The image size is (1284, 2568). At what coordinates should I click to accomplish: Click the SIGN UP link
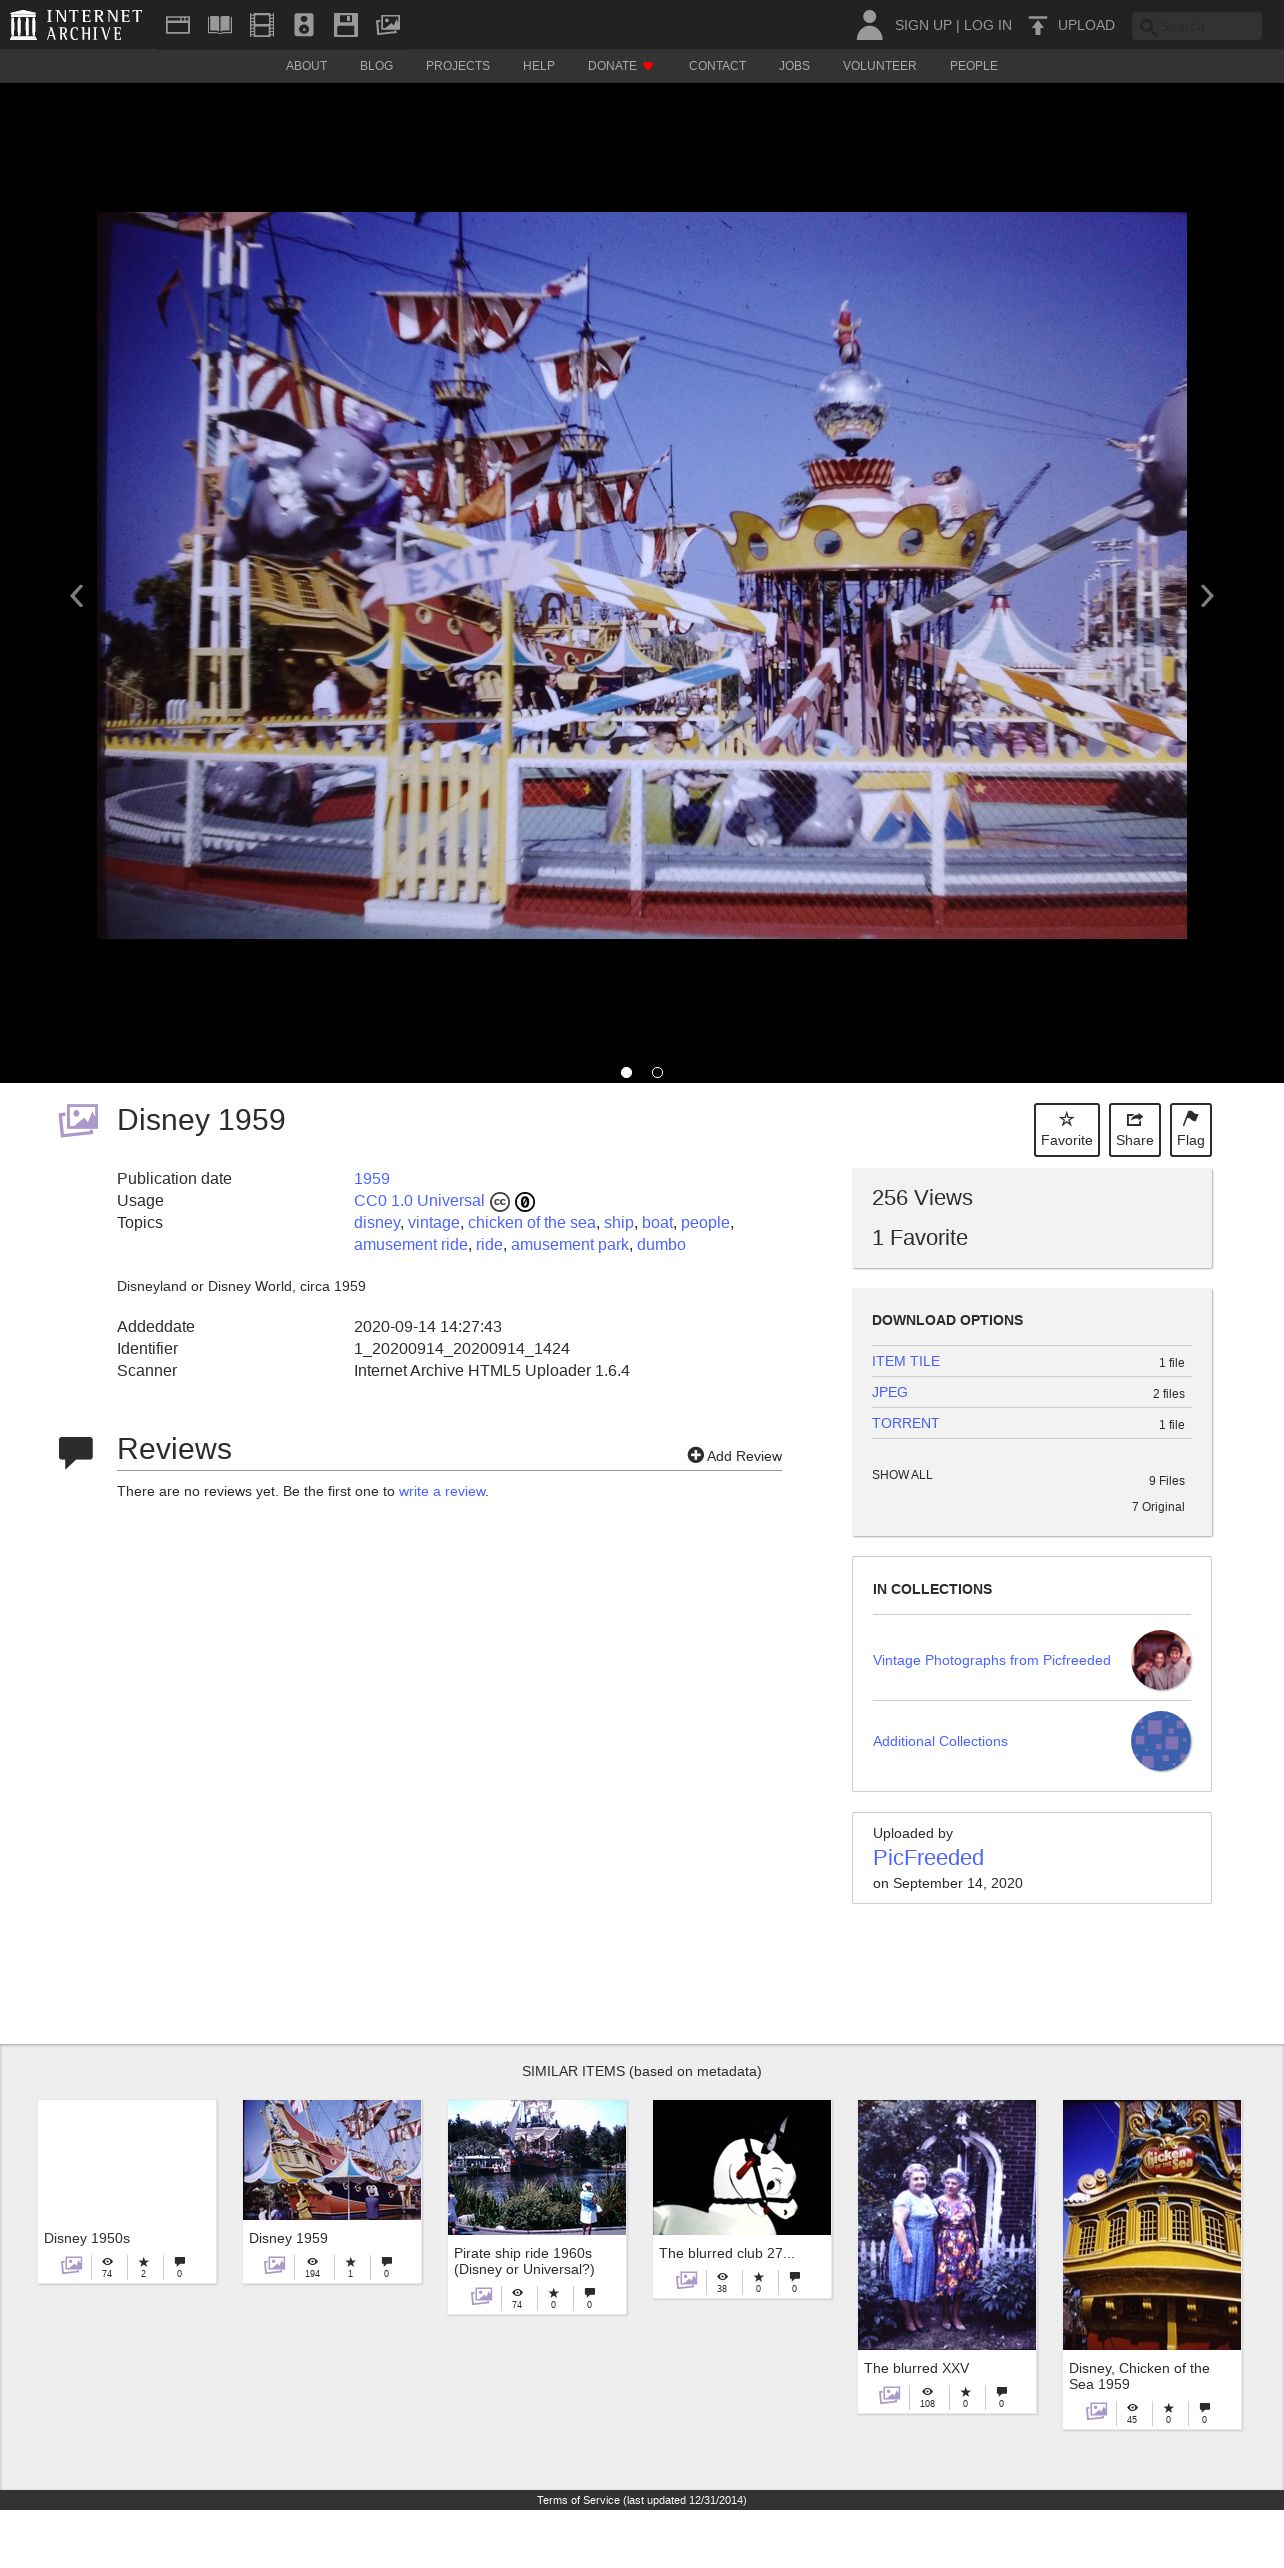pyautogui.click(x=923, y=25)
